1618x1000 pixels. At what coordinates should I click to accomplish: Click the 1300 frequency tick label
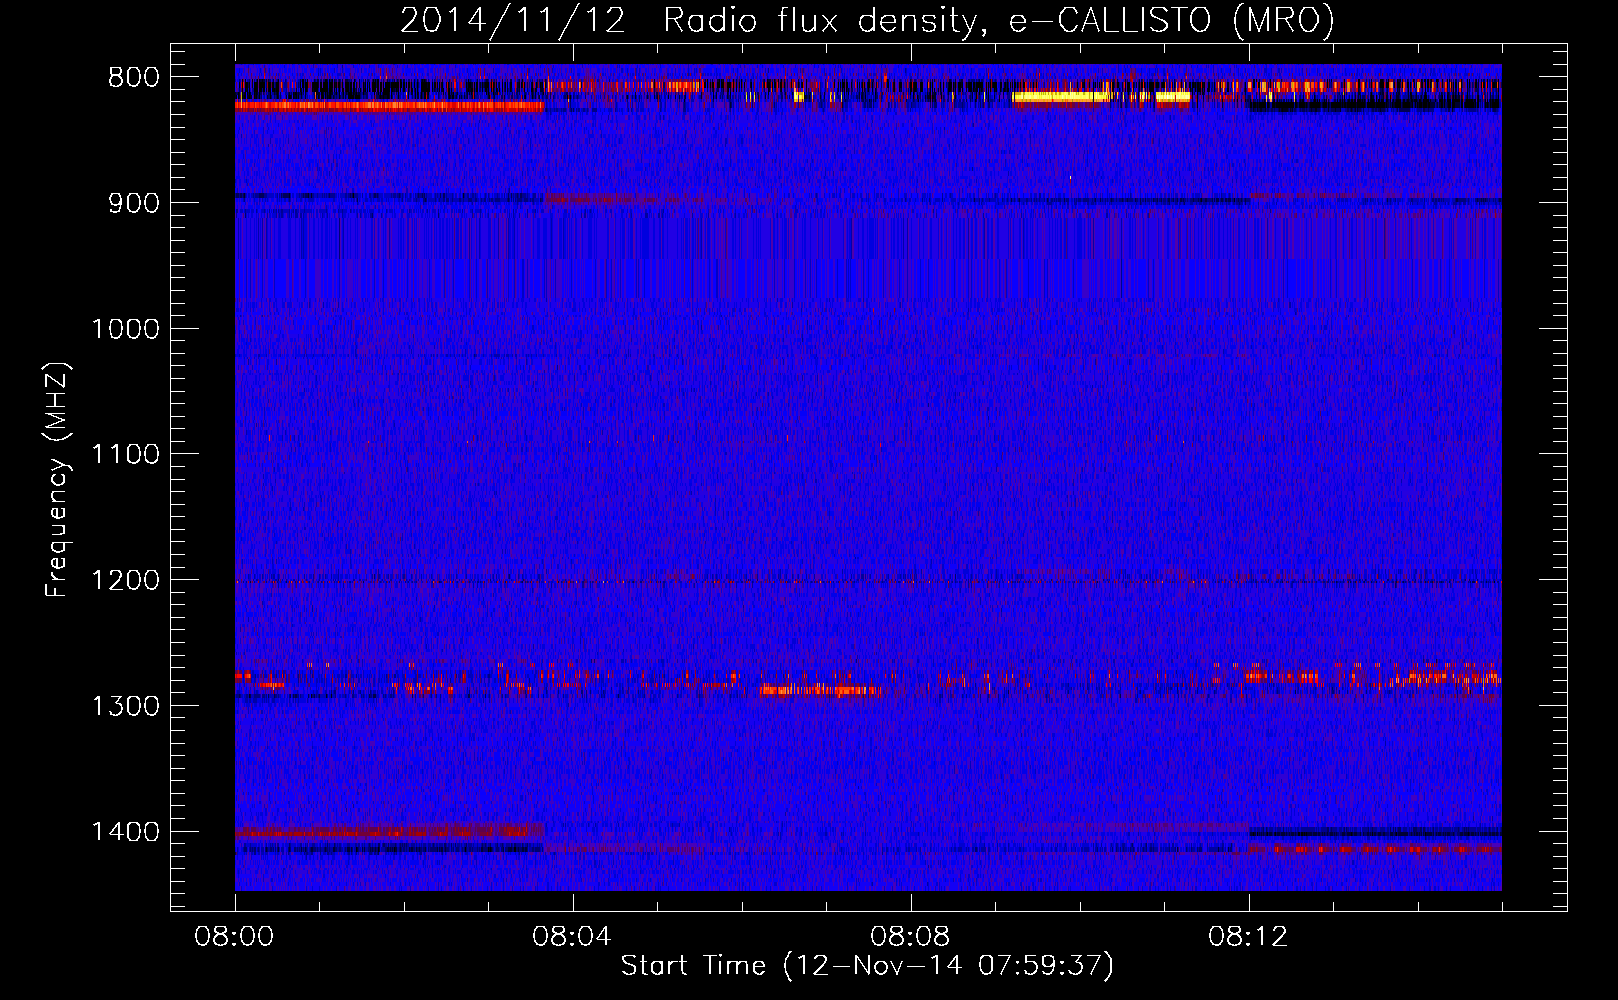[x=126, y=706]
